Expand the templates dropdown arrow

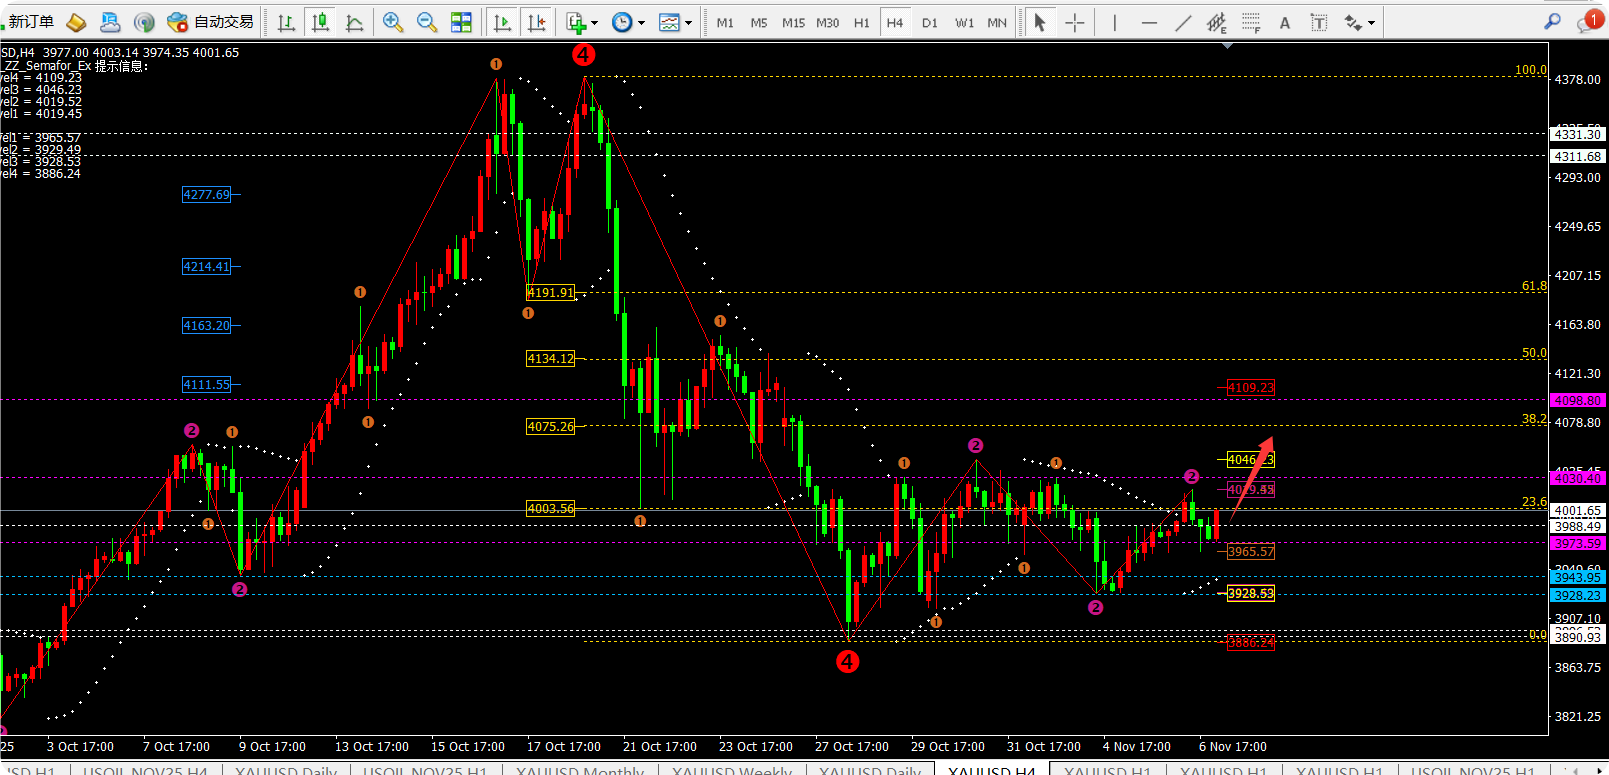(x=688, y=23)
